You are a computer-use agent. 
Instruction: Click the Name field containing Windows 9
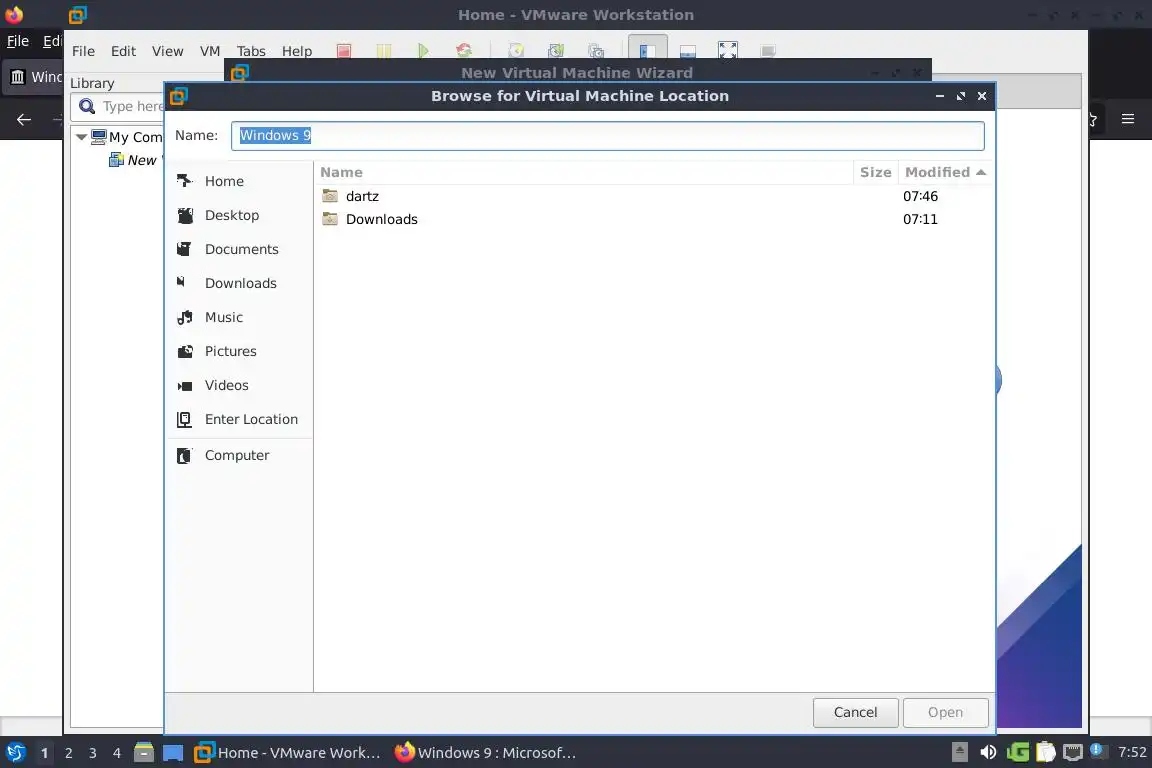[x=608, y=136]
